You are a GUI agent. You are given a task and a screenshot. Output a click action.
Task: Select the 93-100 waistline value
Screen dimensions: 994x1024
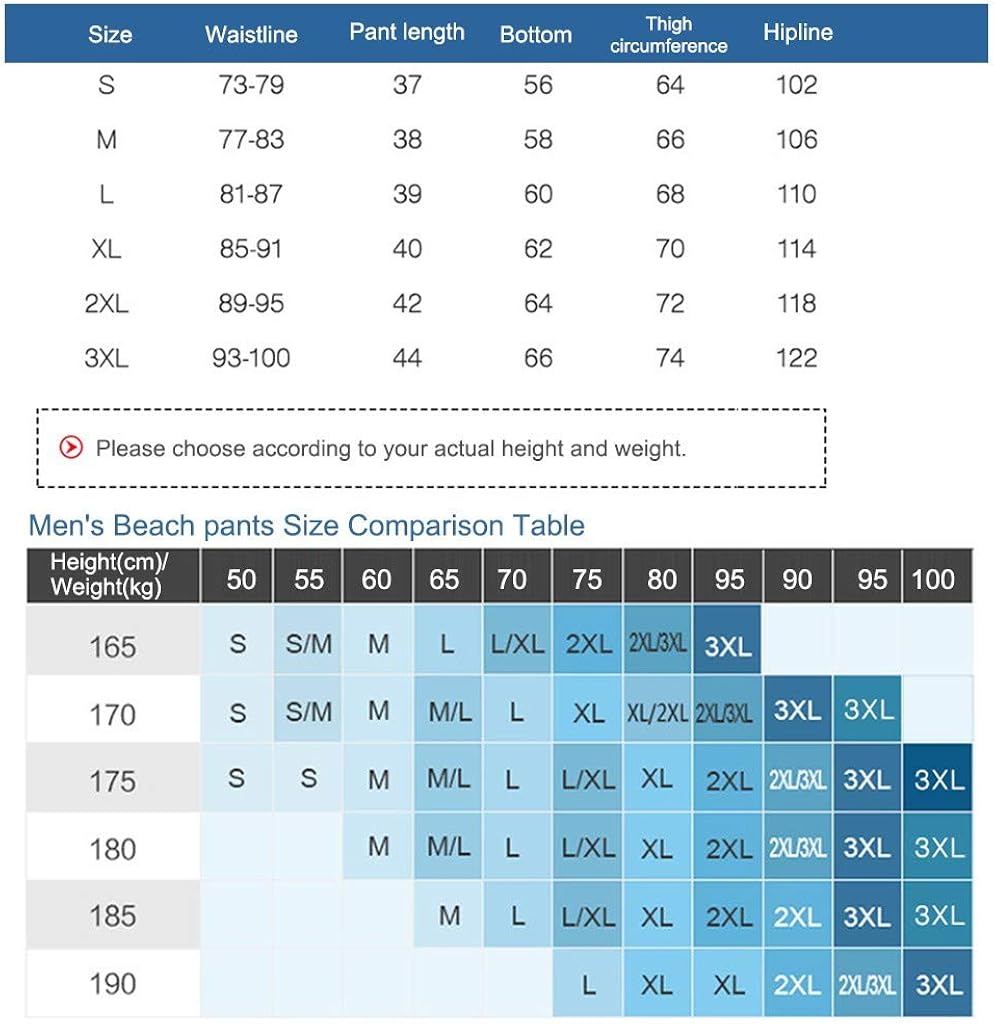251,358
